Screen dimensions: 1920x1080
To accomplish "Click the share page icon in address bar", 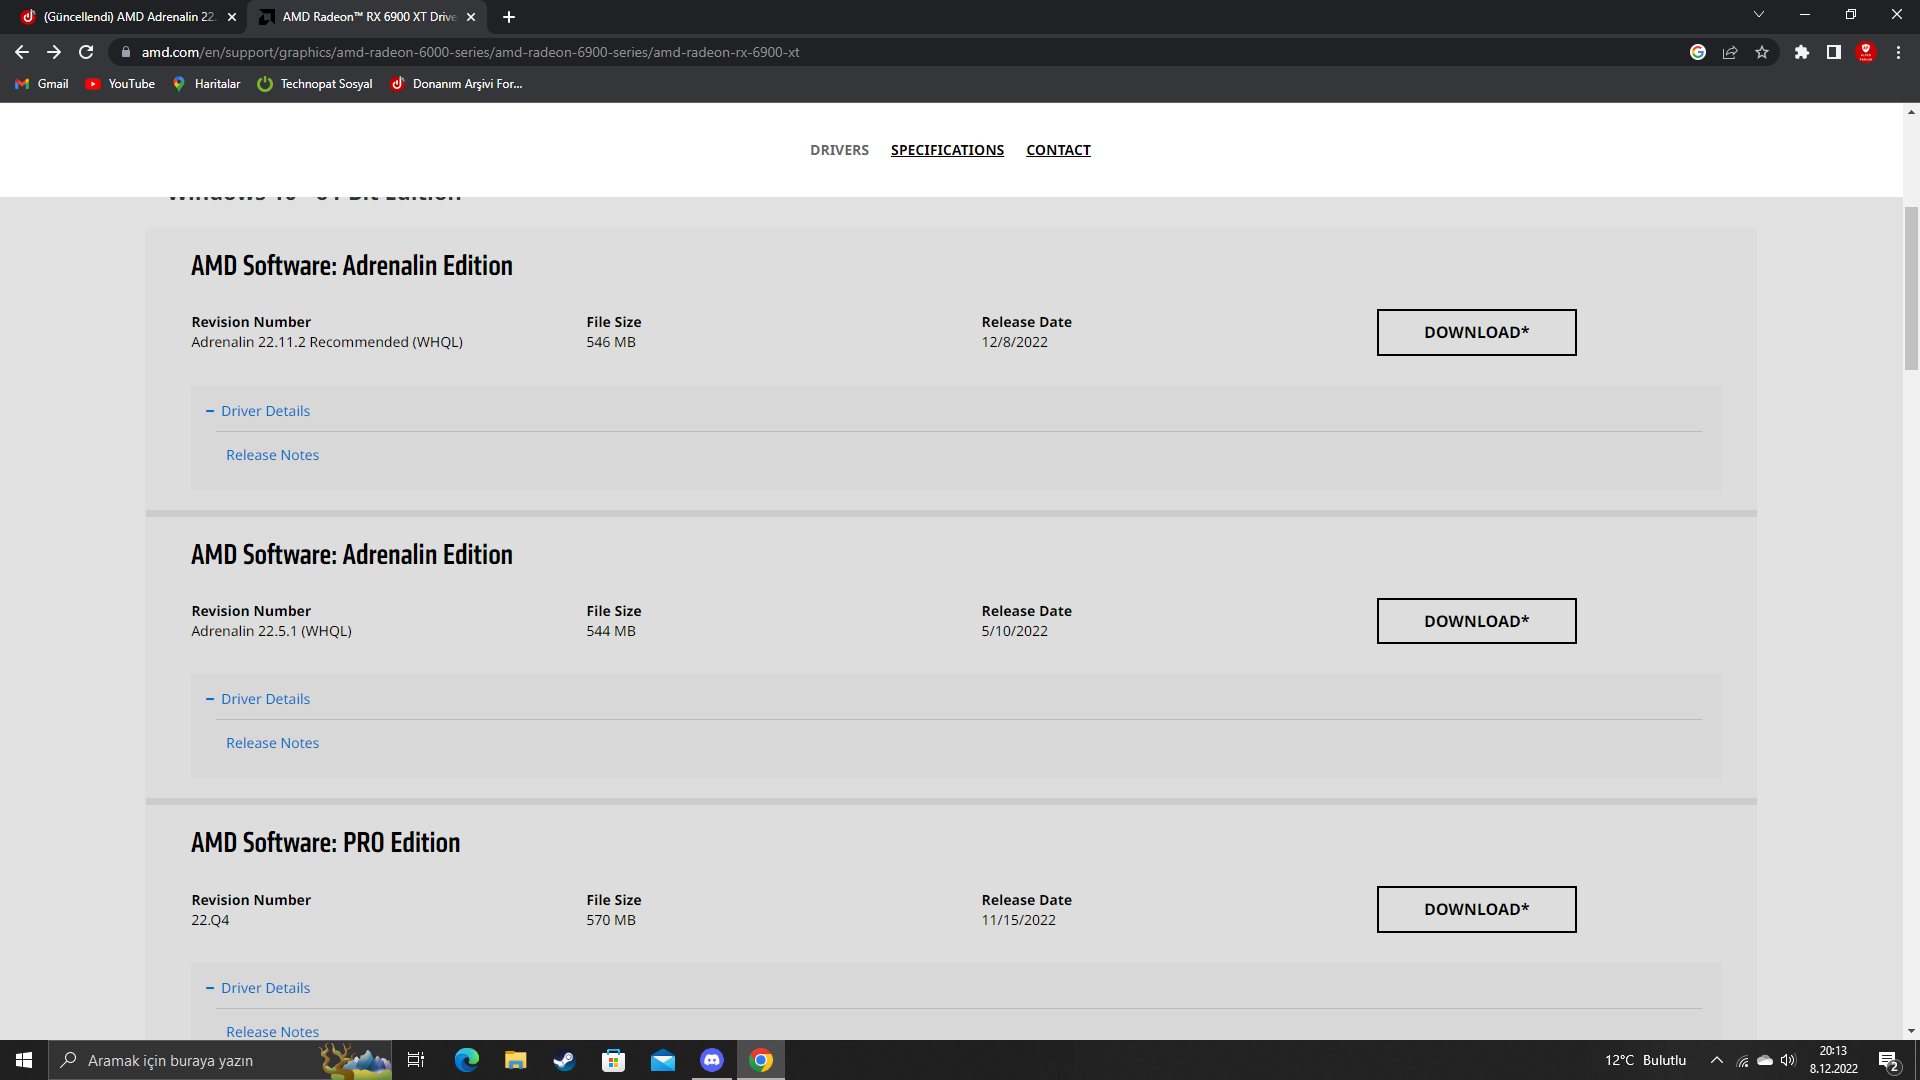I will pyautogui.click(x=1730, y=52).
